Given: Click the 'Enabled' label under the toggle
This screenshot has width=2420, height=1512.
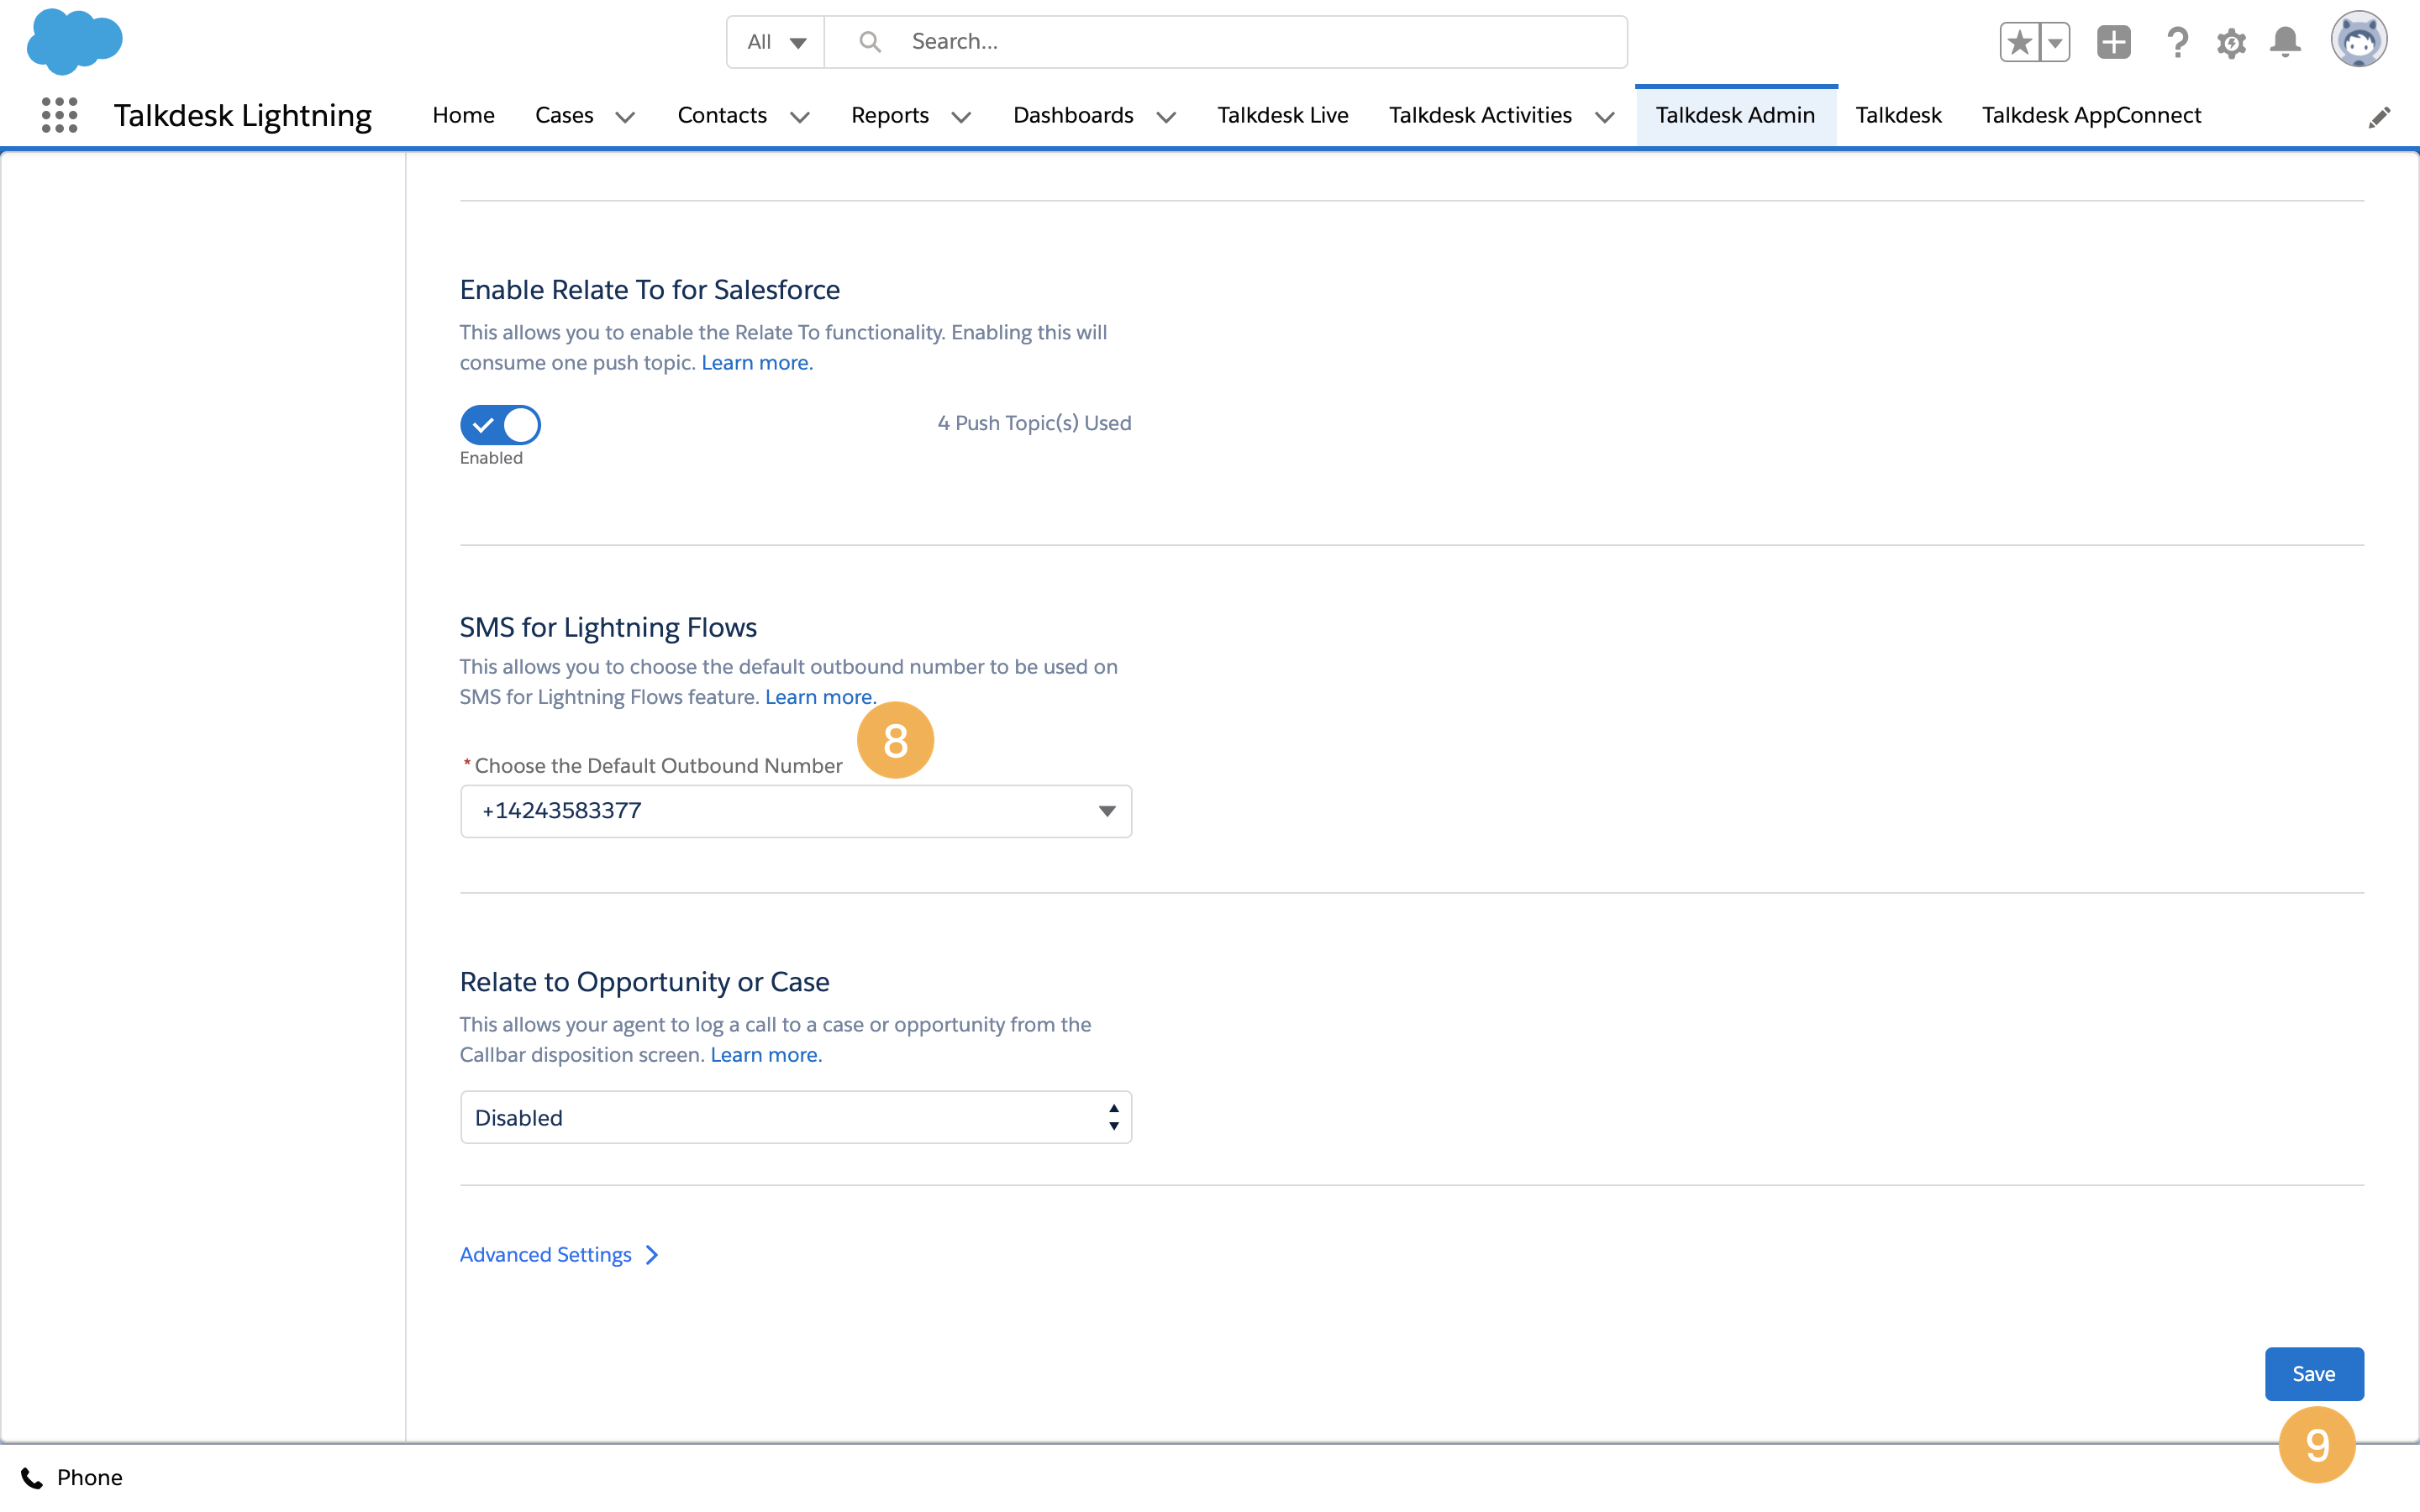Looking at the screenshot, I should 491,458.
